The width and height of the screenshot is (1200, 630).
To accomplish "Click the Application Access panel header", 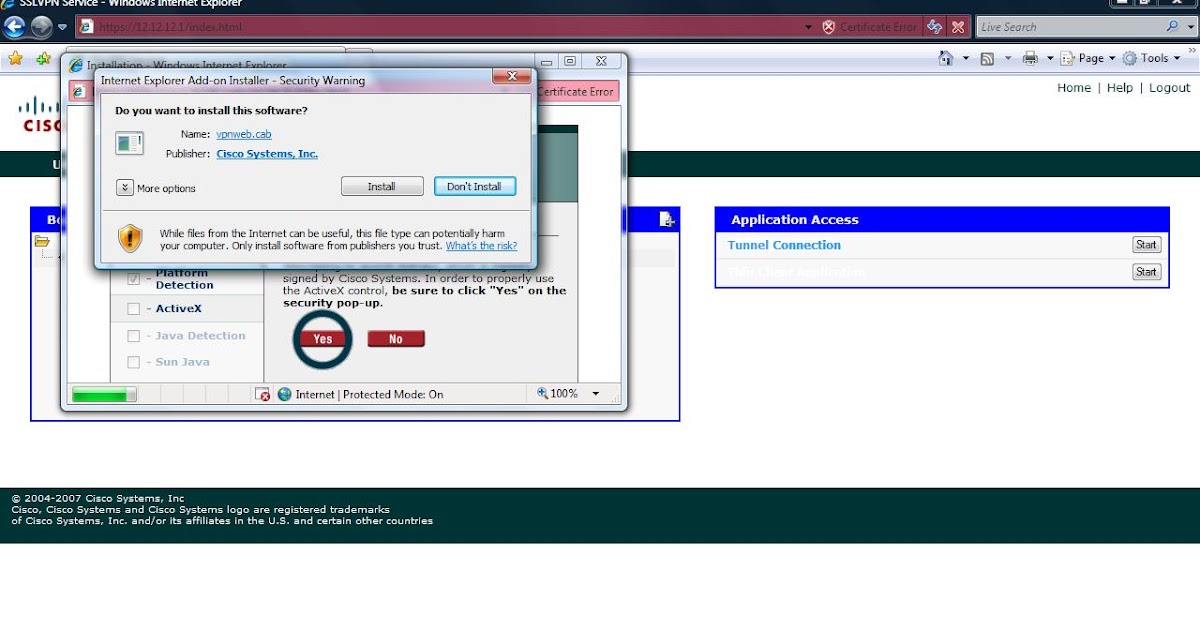I will click(x=942, y=220).
